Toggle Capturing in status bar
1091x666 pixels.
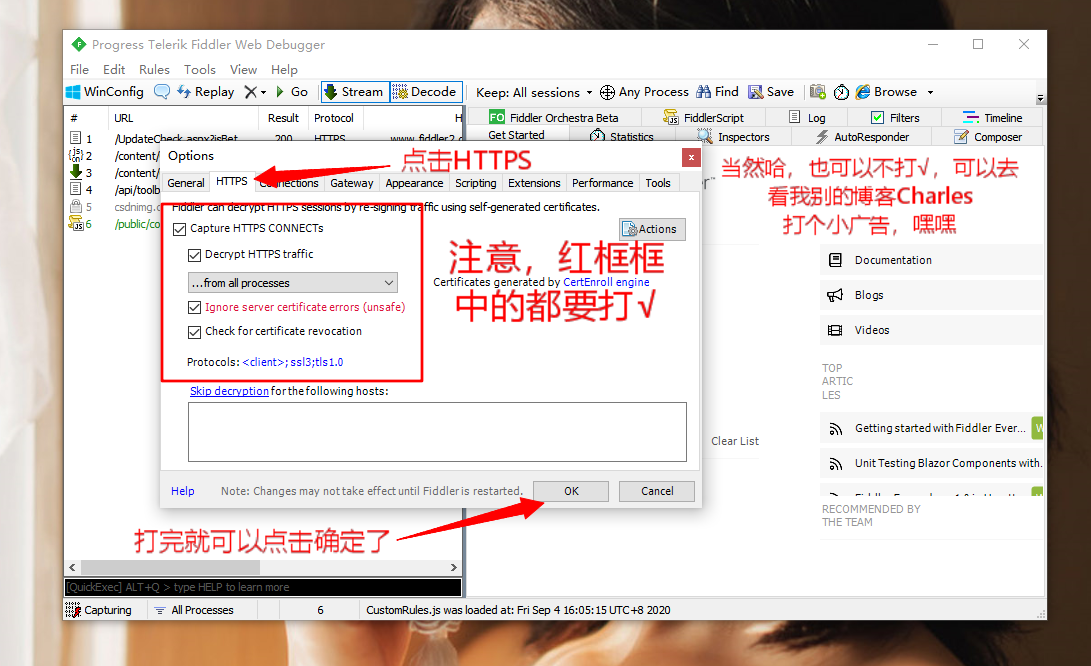point(99,610)
